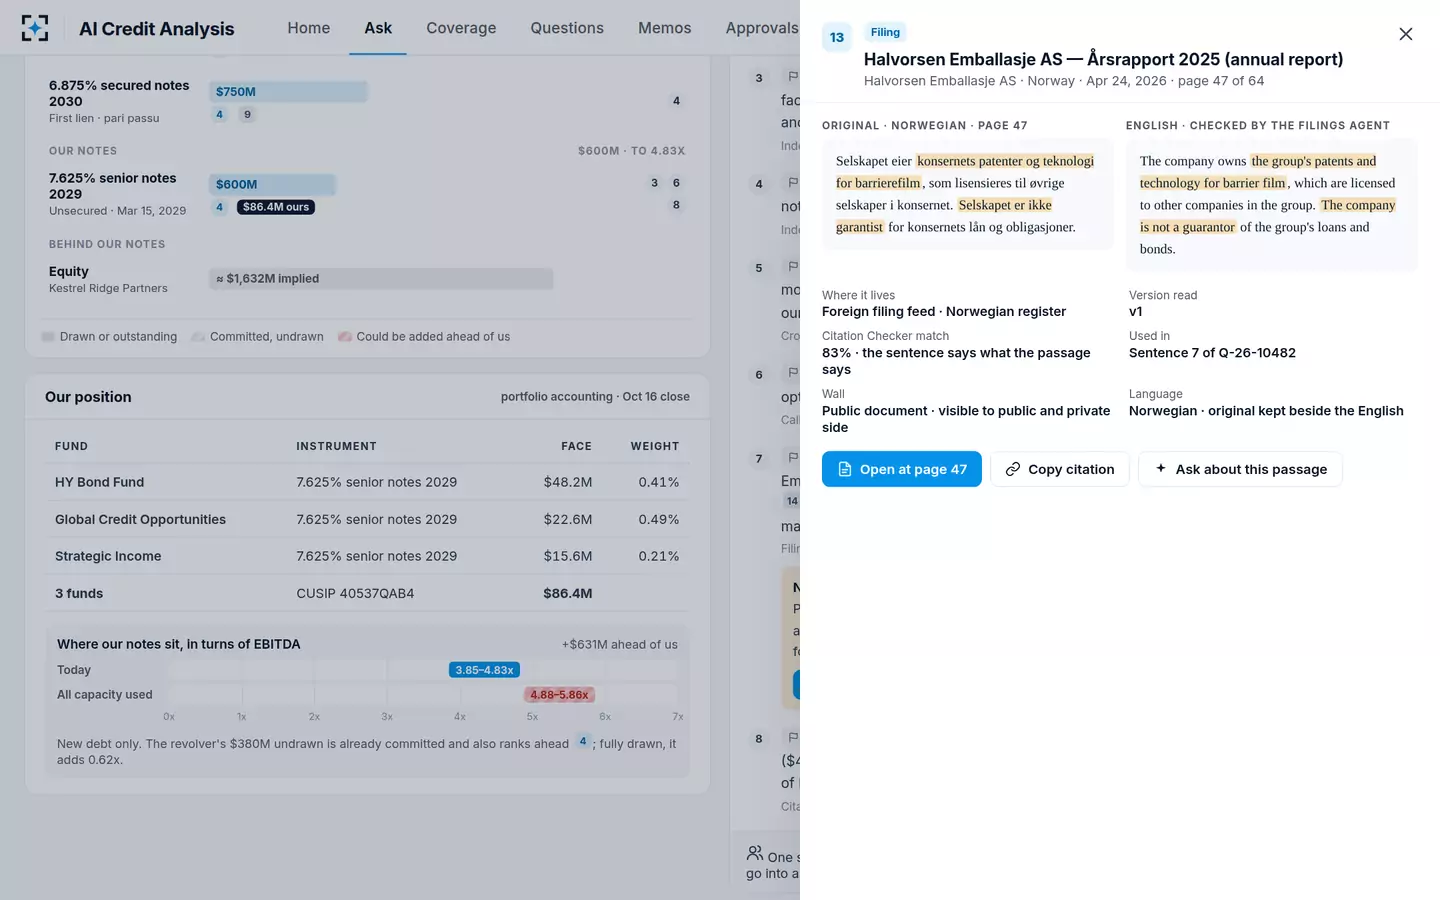
Task: Click the 4.88–5.86x capacity marker
Action: (x=559, y=695)
